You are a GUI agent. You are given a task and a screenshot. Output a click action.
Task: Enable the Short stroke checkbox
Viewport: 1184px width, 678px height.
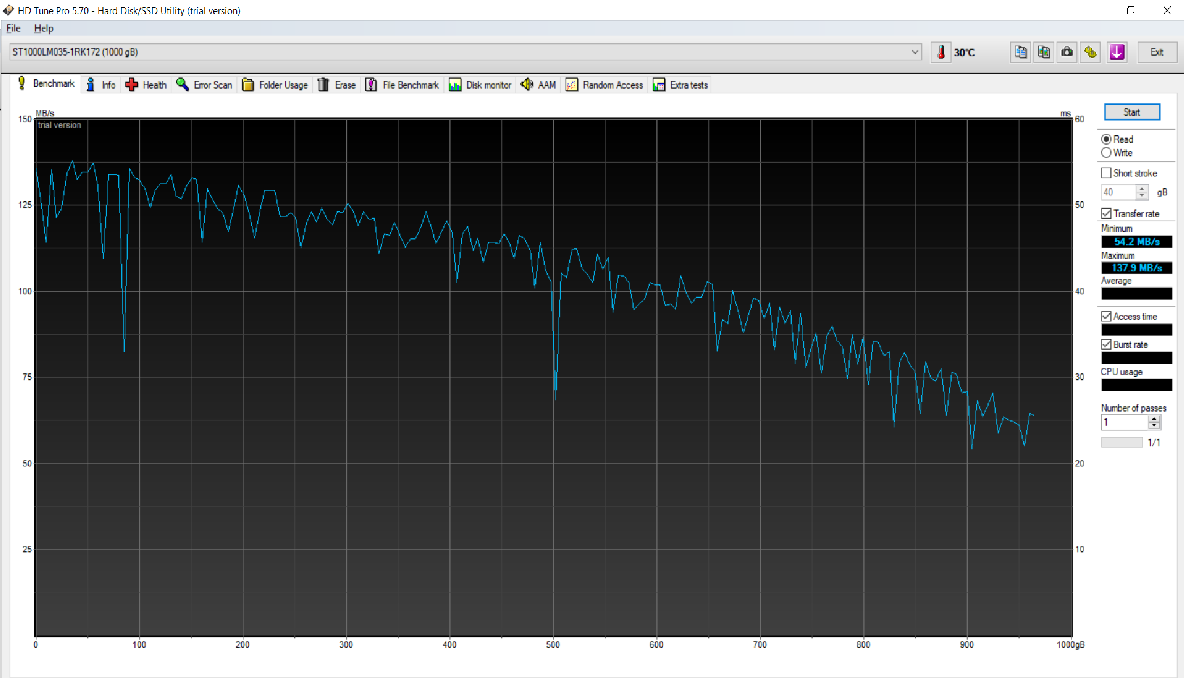[x=1106, y=173]
